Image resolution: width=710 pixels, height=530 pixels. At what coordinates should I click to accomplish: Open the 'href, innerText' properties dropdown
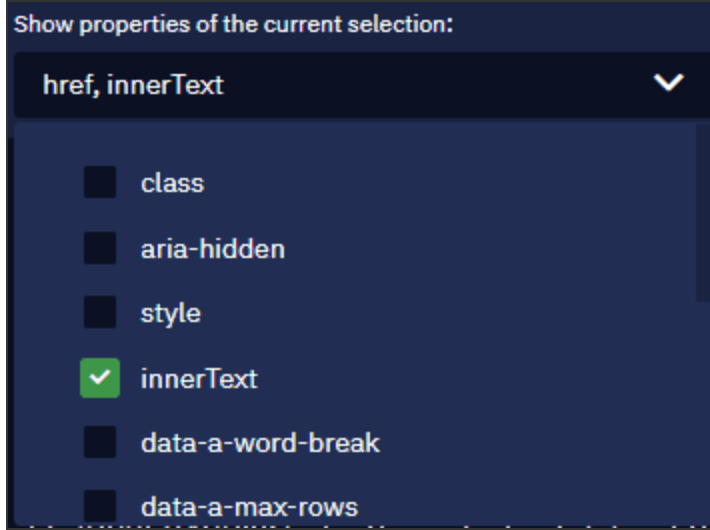[362, 85]
